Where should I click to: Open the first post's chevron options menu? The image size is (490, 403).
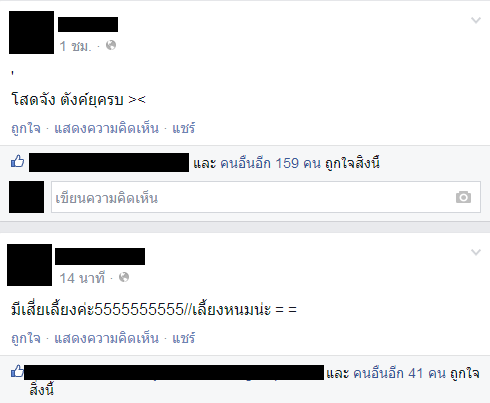pyautogui.click(x=476, y=20)
